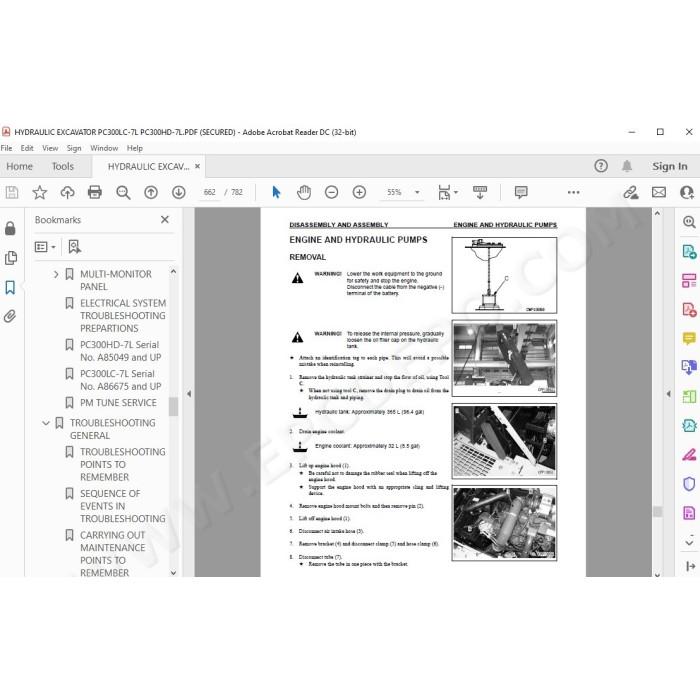Add a comment note icon
700x700 pixels.
[x=521, y=192]
